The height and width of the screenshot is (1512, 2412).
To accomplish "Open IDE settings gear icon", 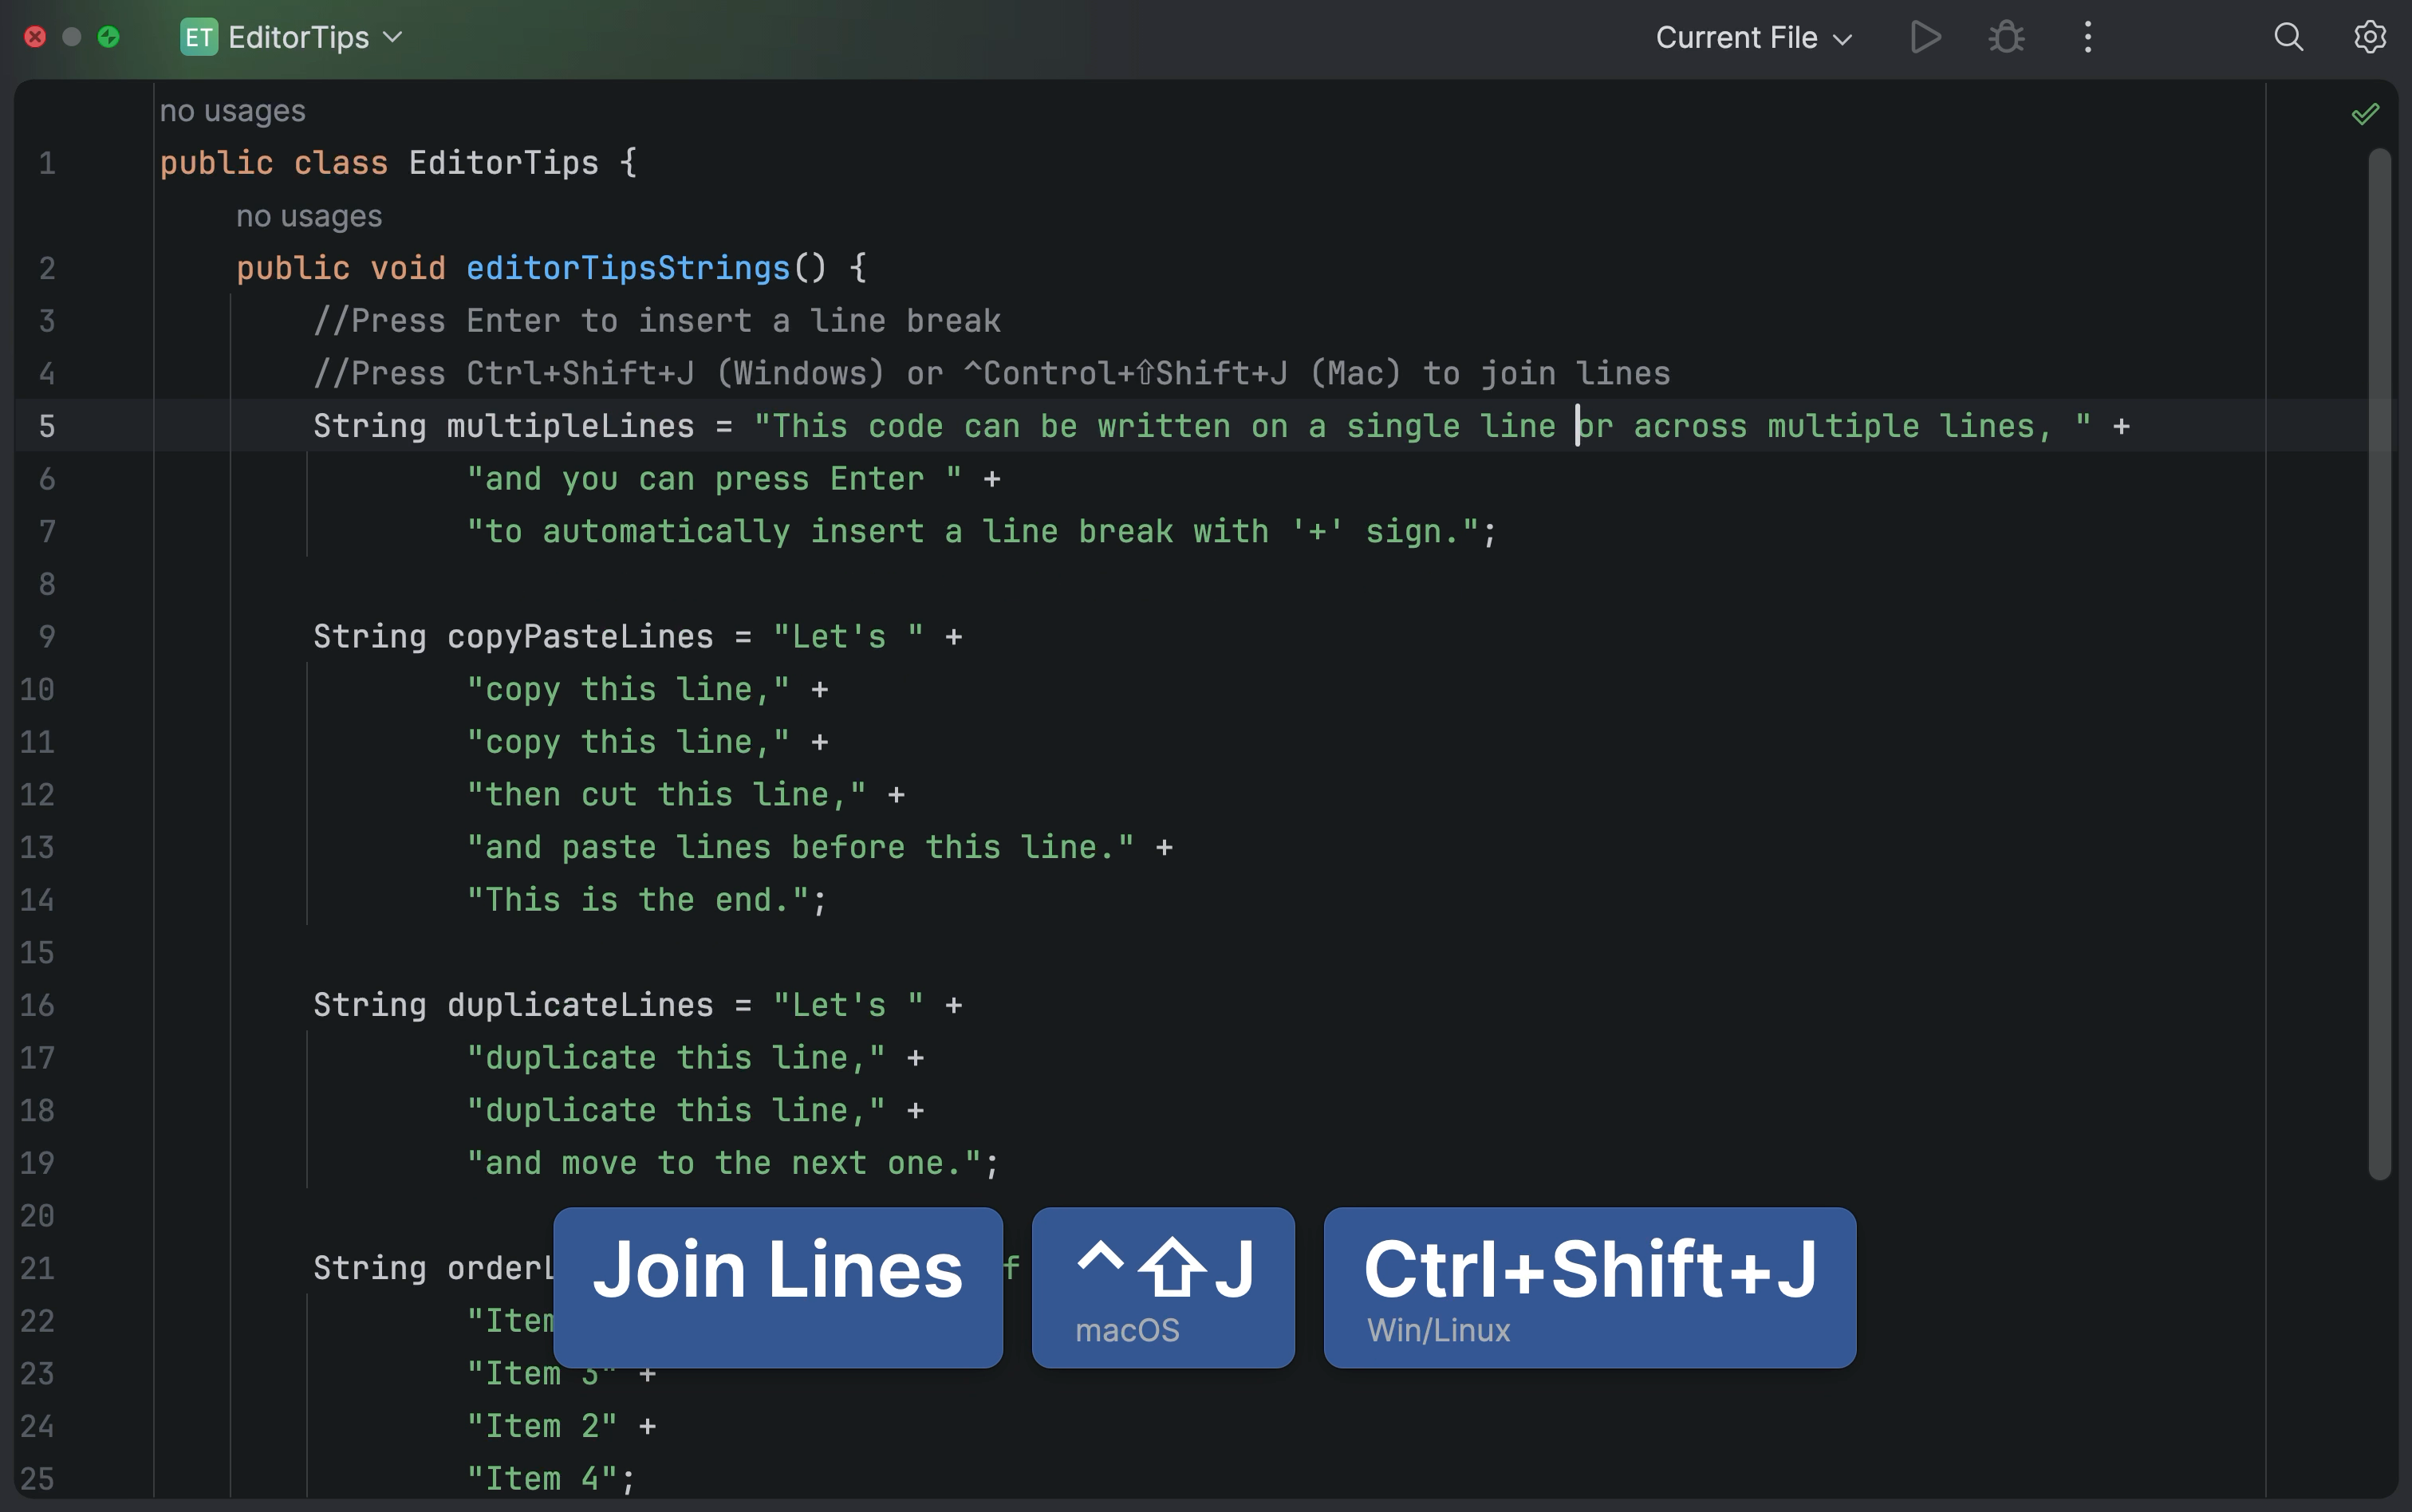I will pyautogui.click(x=2369, y=38).
